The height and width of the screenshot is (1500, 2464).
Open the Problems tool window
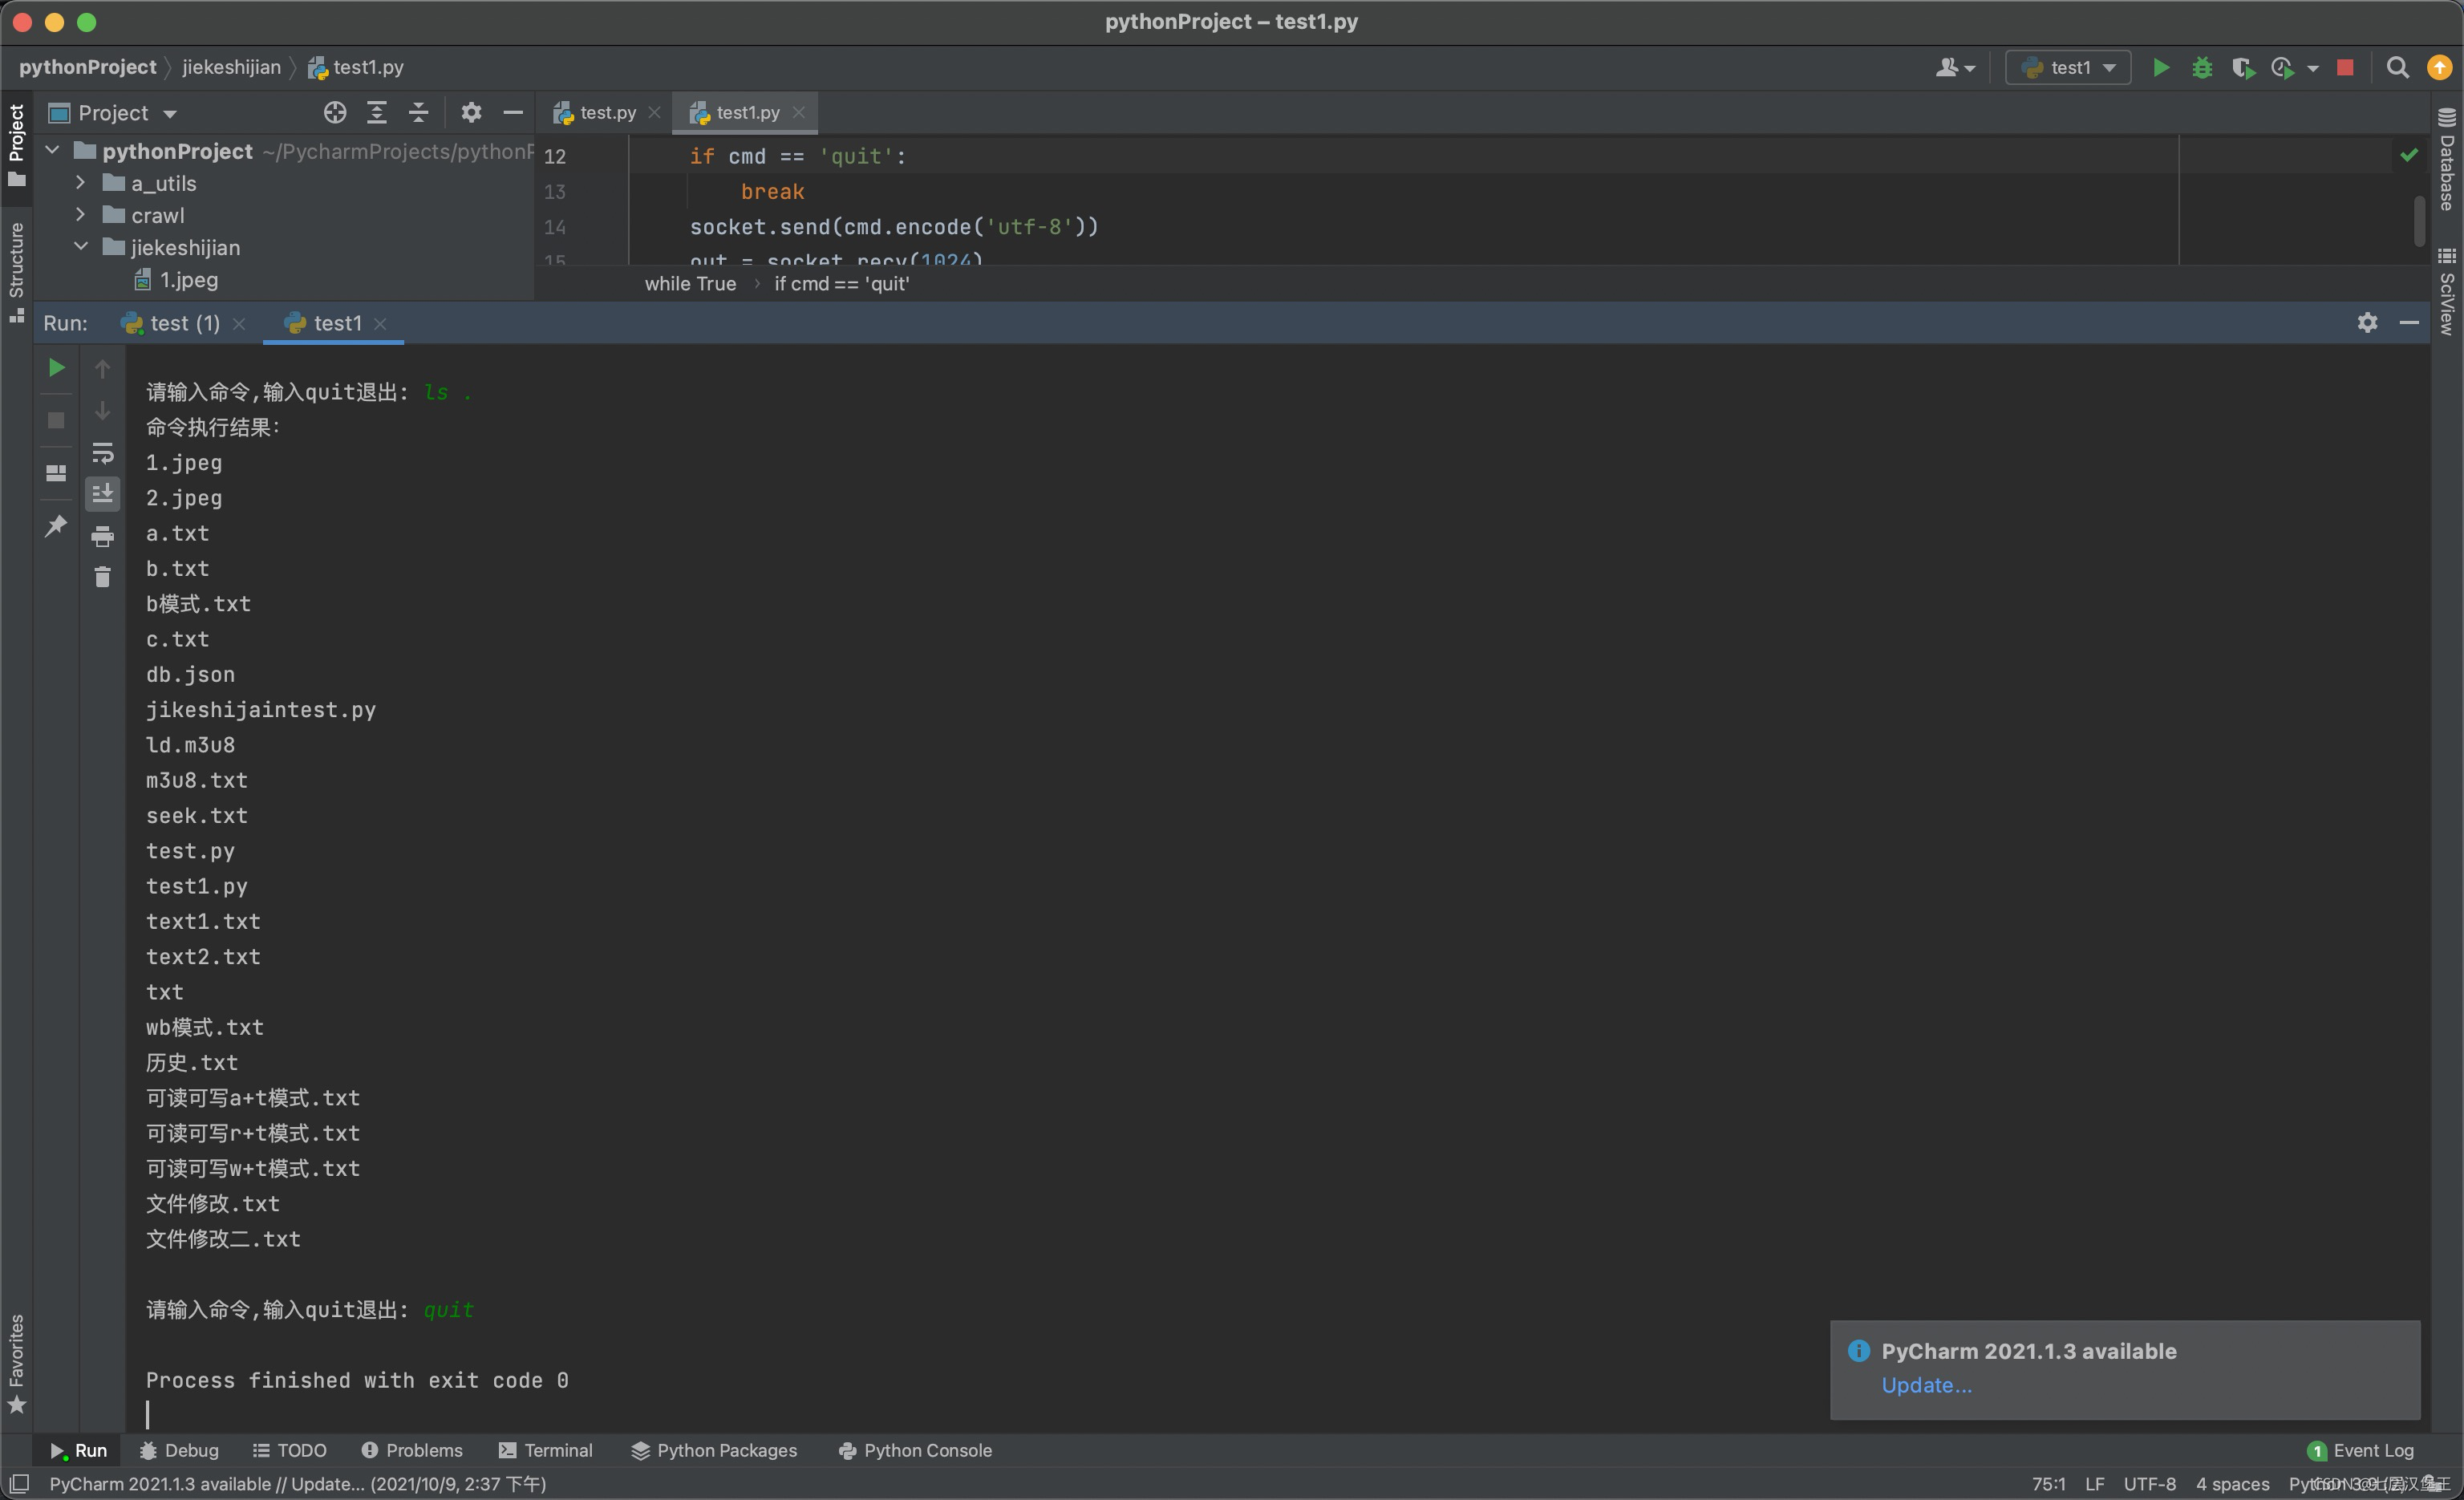[x=412, y=1450]
